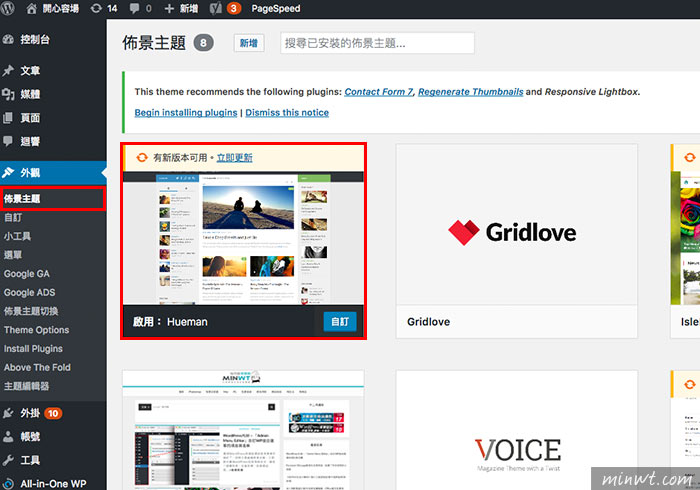Click the orange 3 notification badge
Viewport: 700px width, 490px height.
point(233,8)
